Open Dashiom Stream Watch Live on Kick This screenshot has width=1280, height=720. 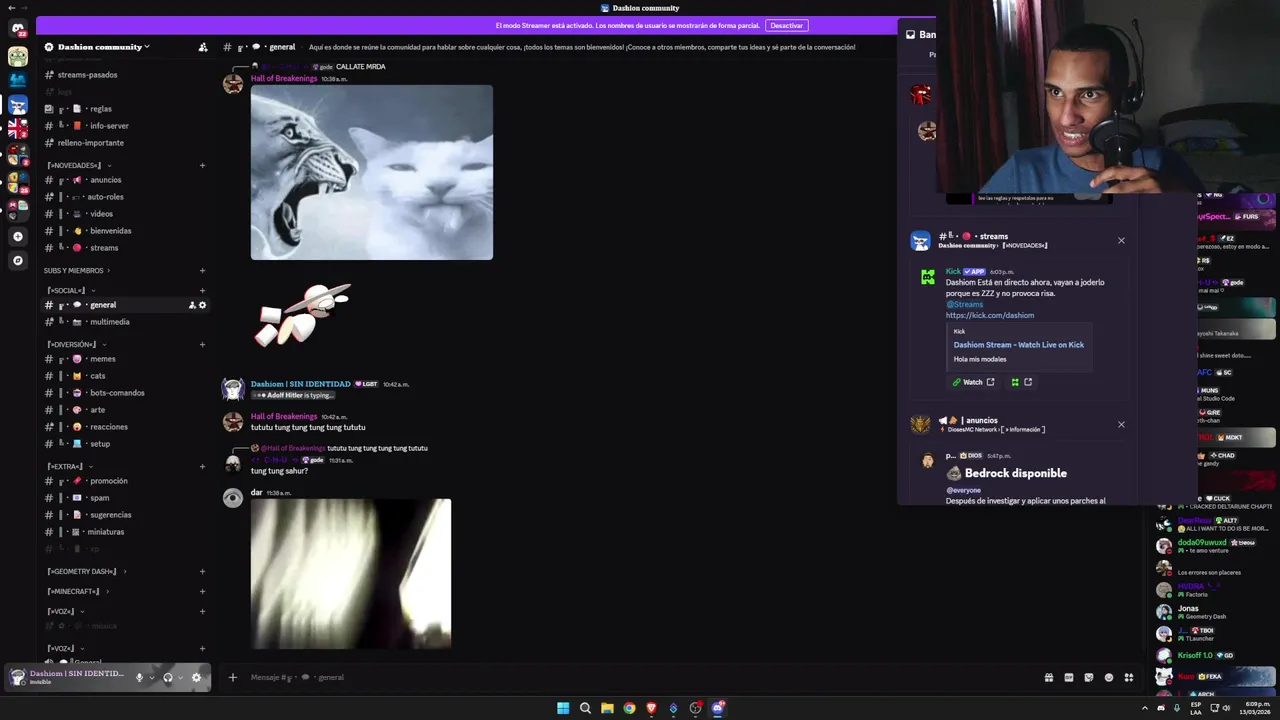[1018, 345]
